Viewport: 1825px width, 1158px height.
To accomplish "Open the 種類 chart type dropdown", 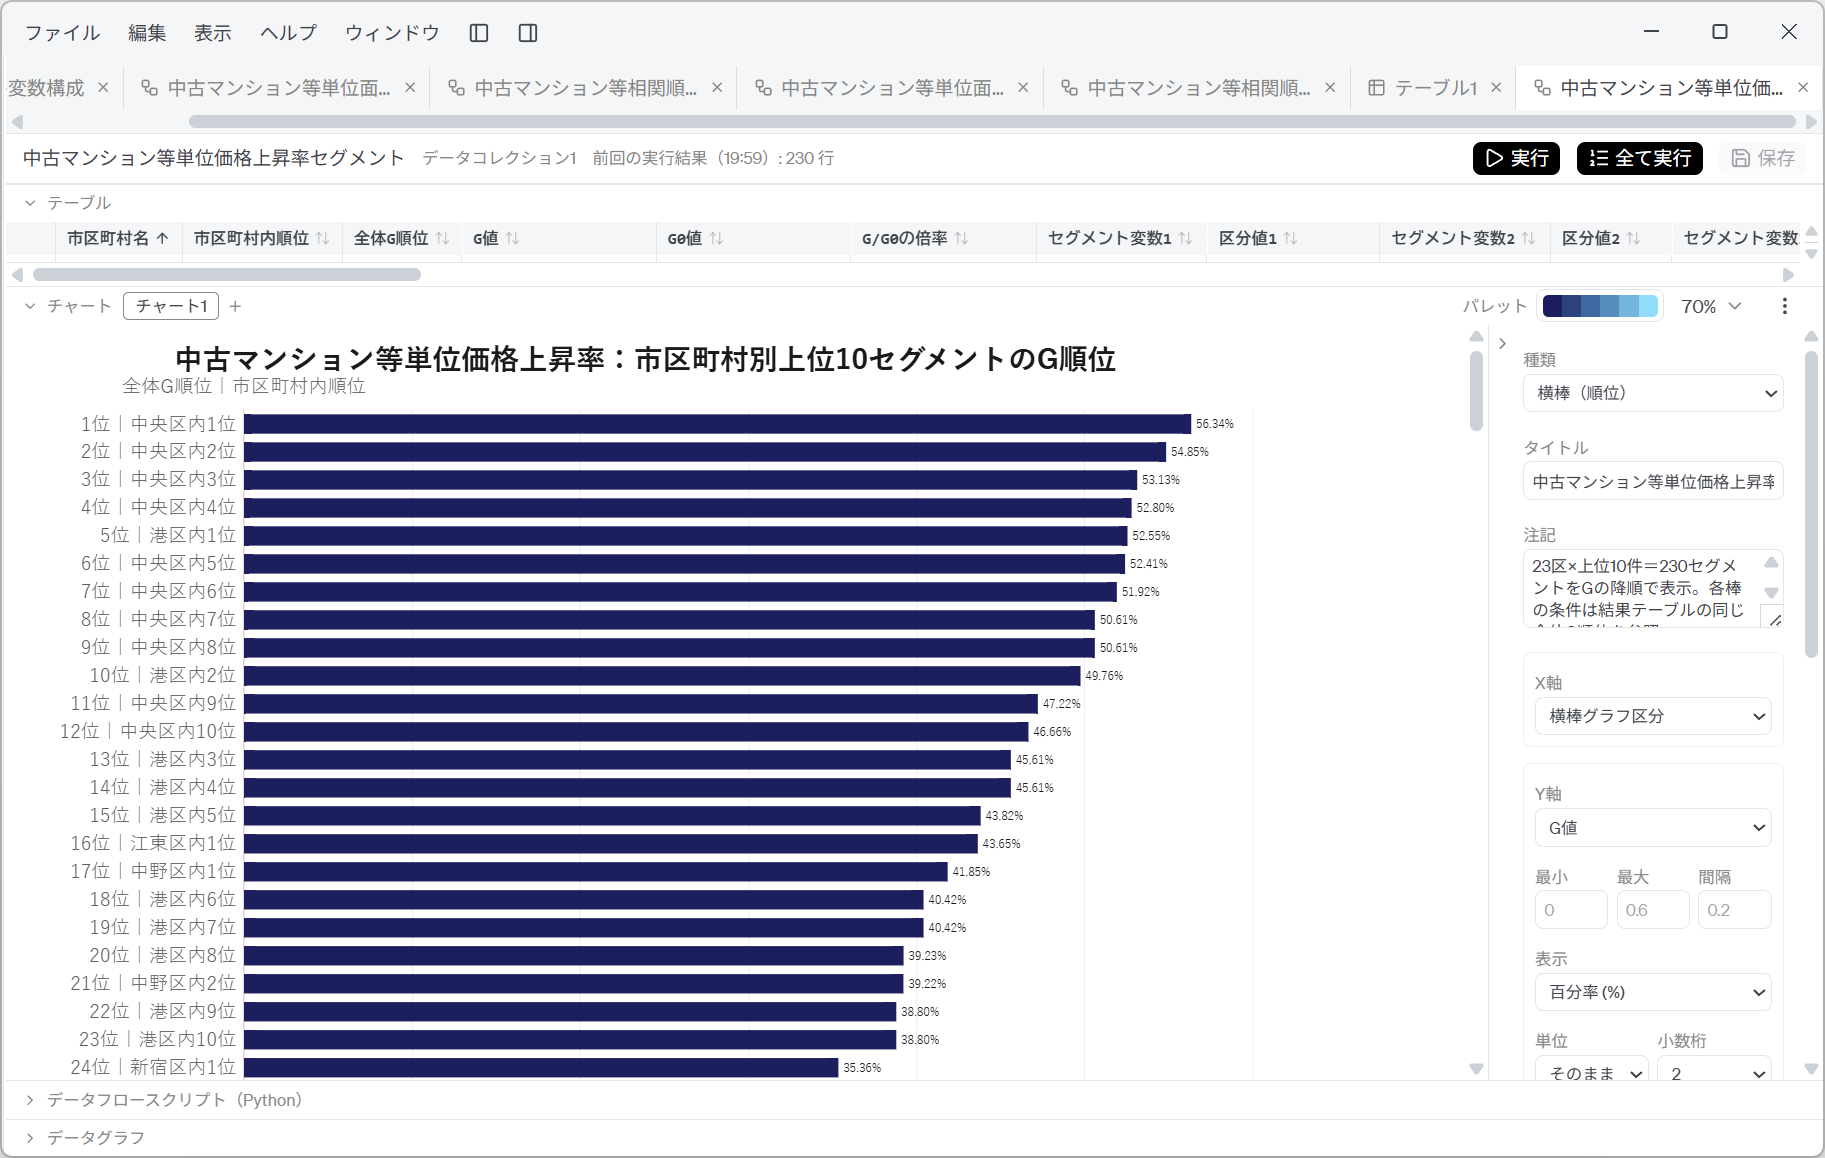I will click(1653, 393).
